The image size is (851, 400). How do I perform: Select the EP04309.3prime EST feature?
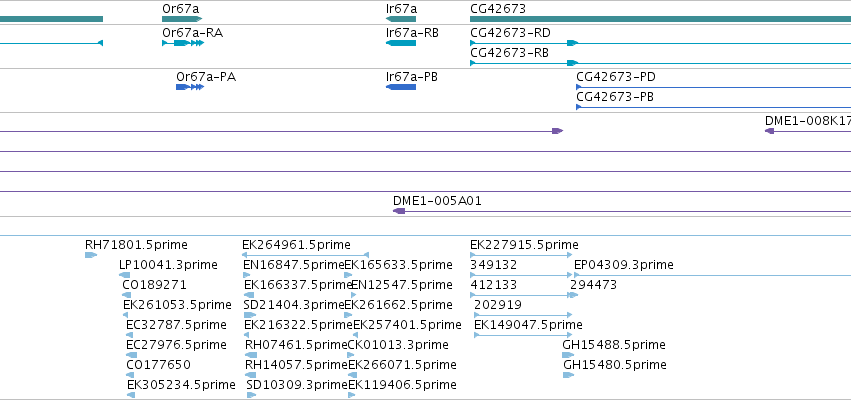[x=713, y=275]
